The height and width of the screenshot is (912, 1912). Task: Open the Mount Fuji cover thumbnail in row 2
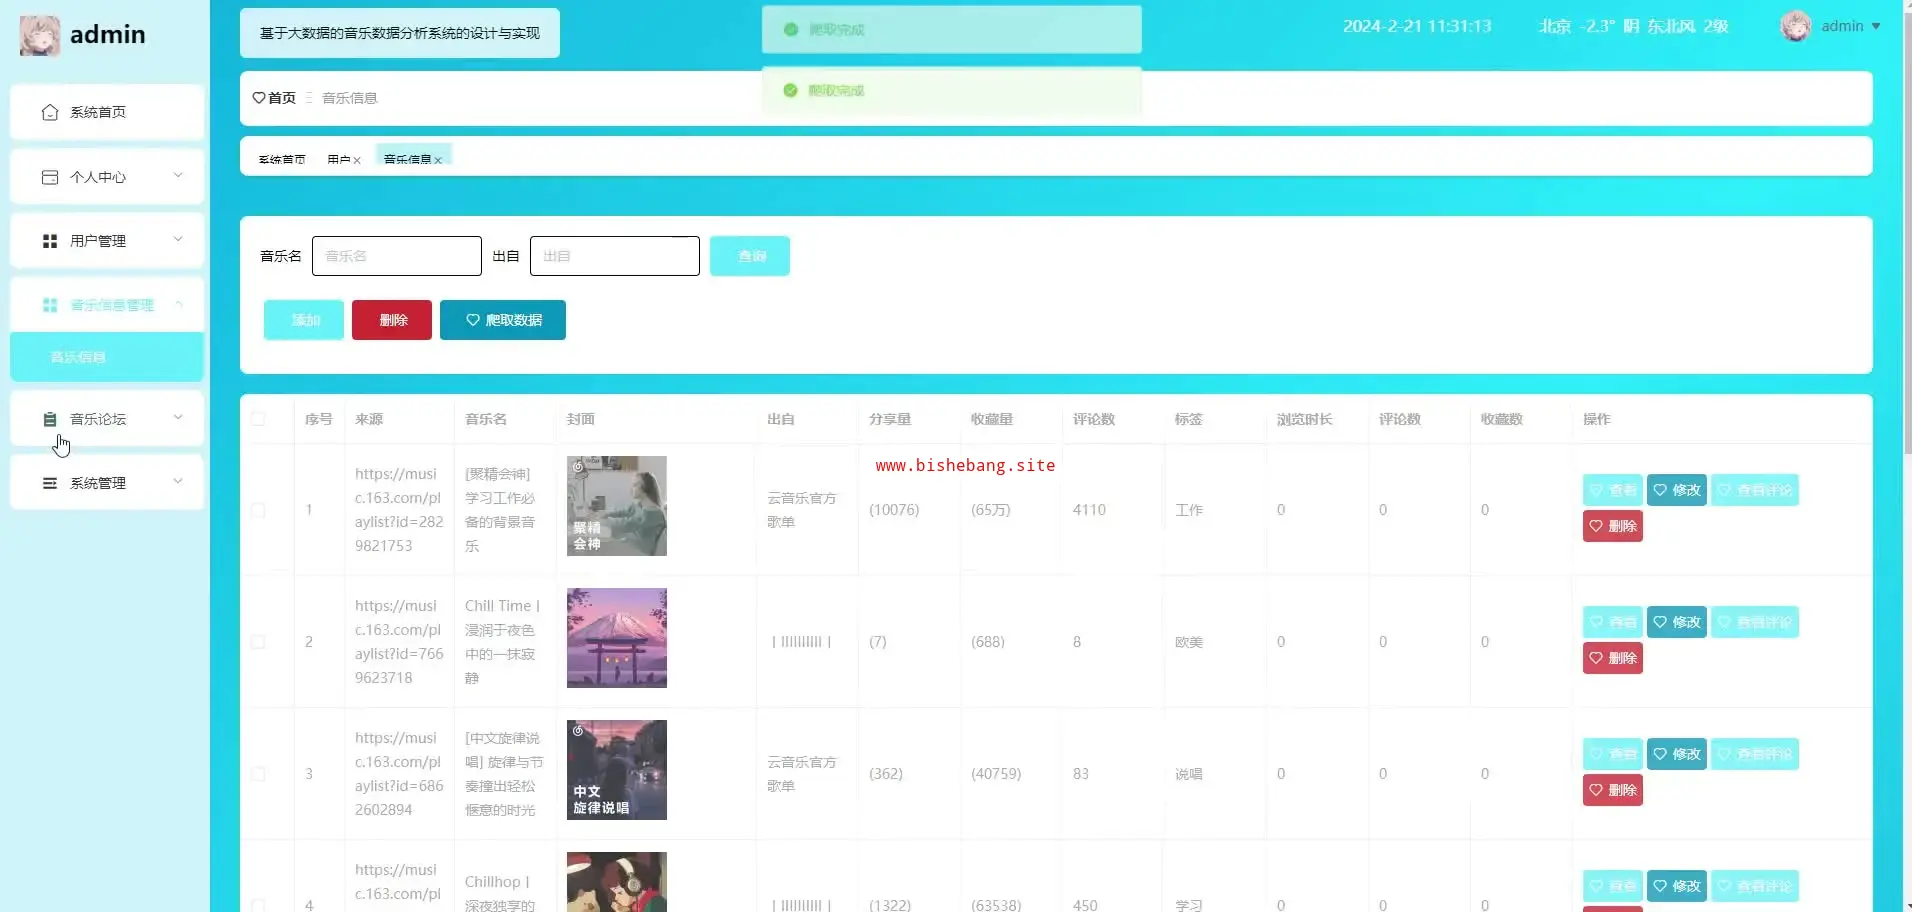pyautogui.click(x=617, y=638)
